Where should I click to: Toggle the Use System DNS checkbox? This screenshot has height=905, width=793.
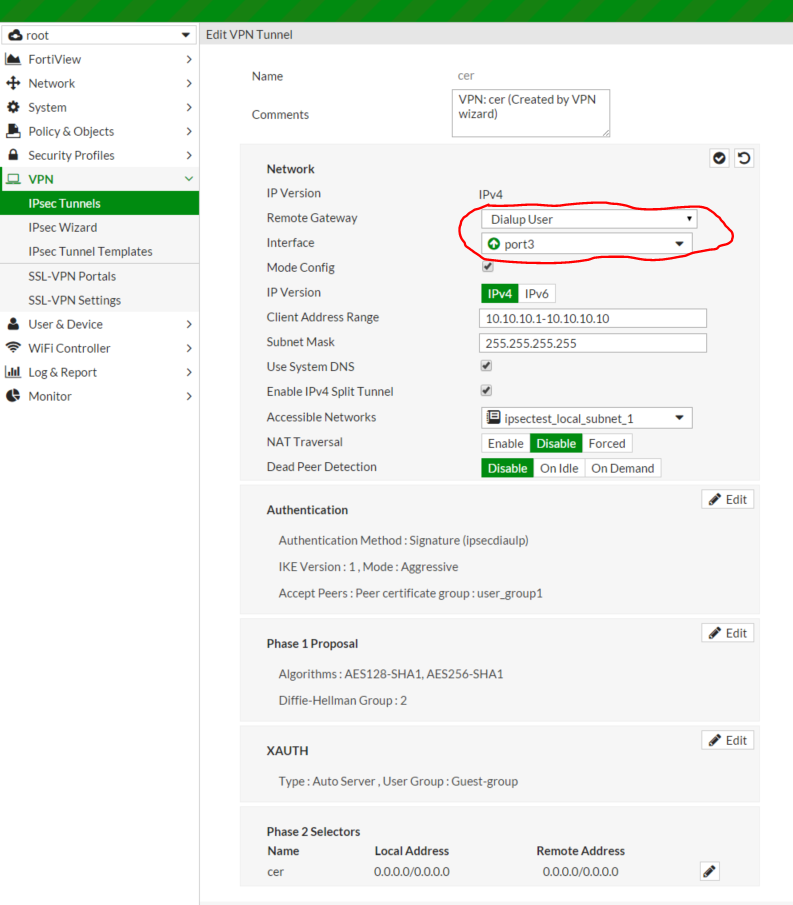point(487,366)
